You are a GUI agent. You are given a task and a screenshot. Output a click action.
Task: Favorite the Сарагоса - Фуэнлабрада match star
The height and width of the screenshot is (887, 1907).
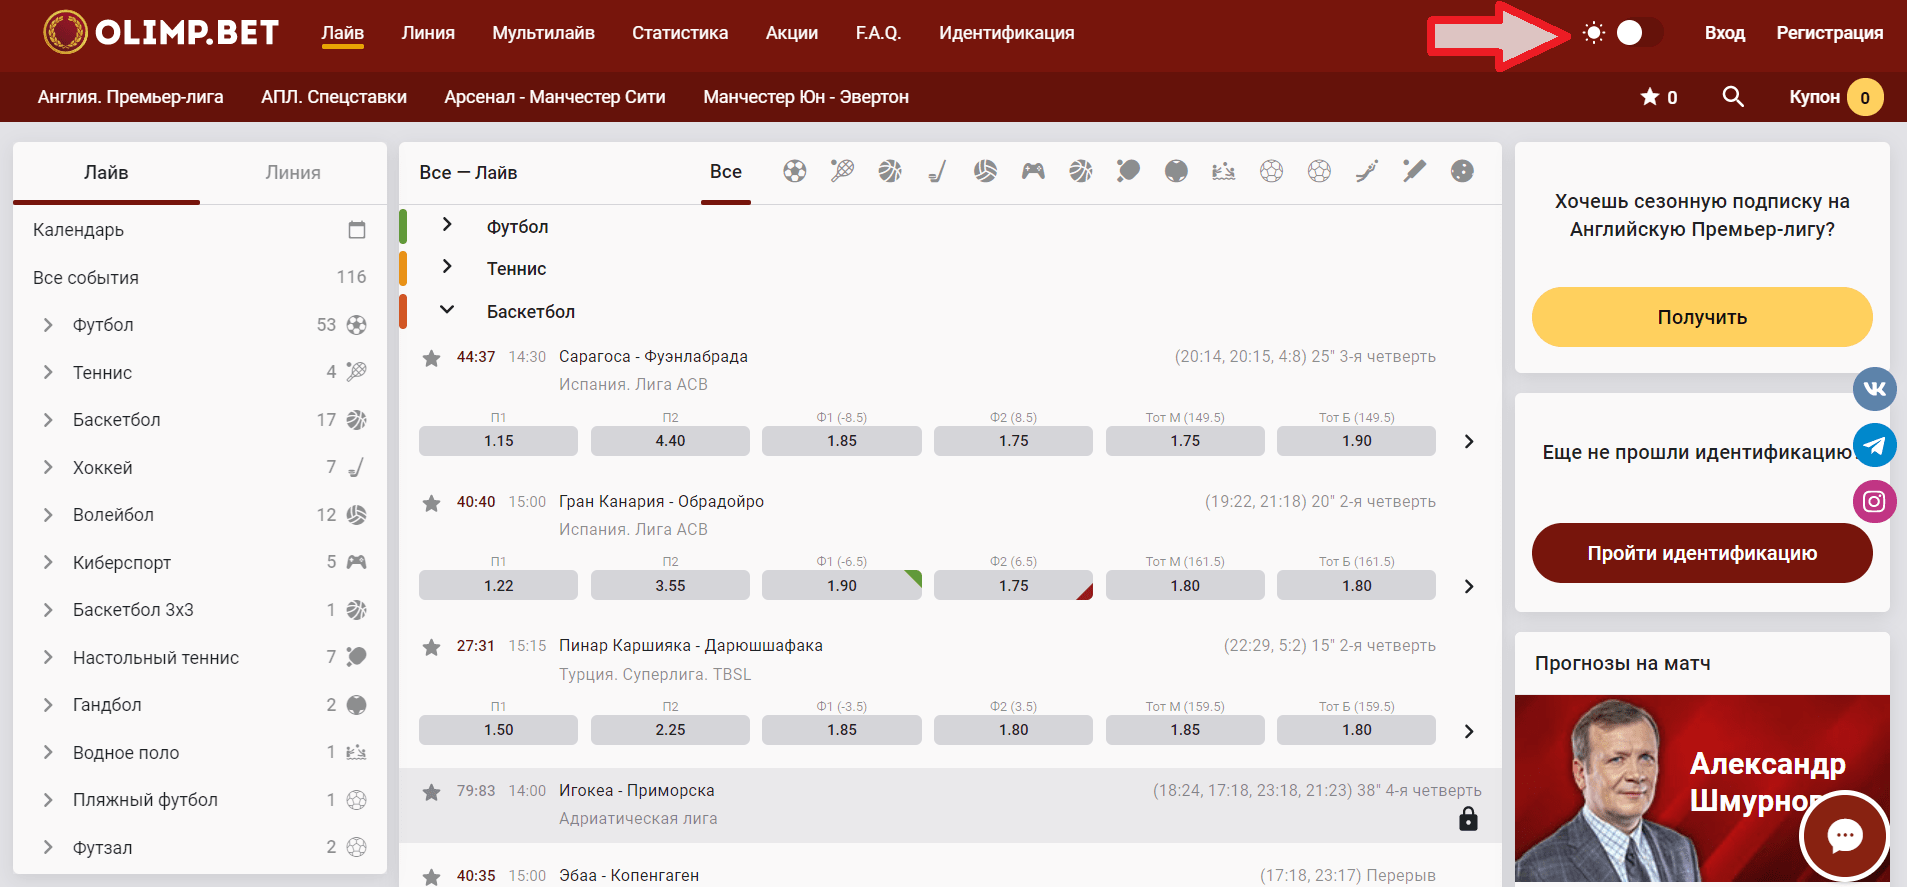point(431,358)
